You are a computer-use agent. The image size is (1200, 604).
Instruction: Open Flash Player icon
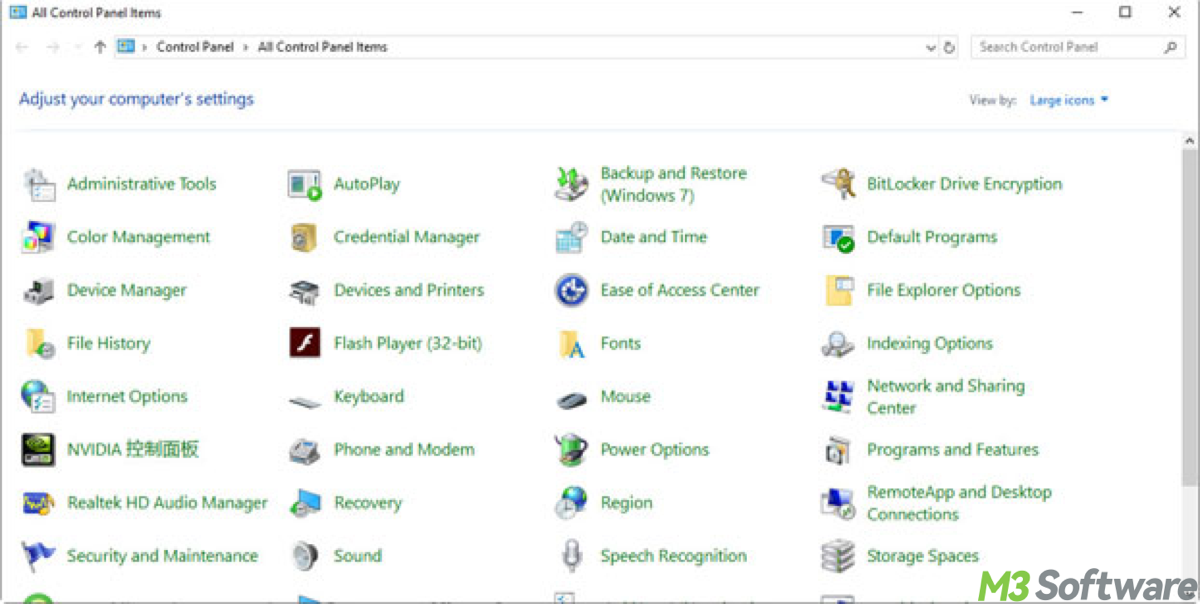pos(305,343)
